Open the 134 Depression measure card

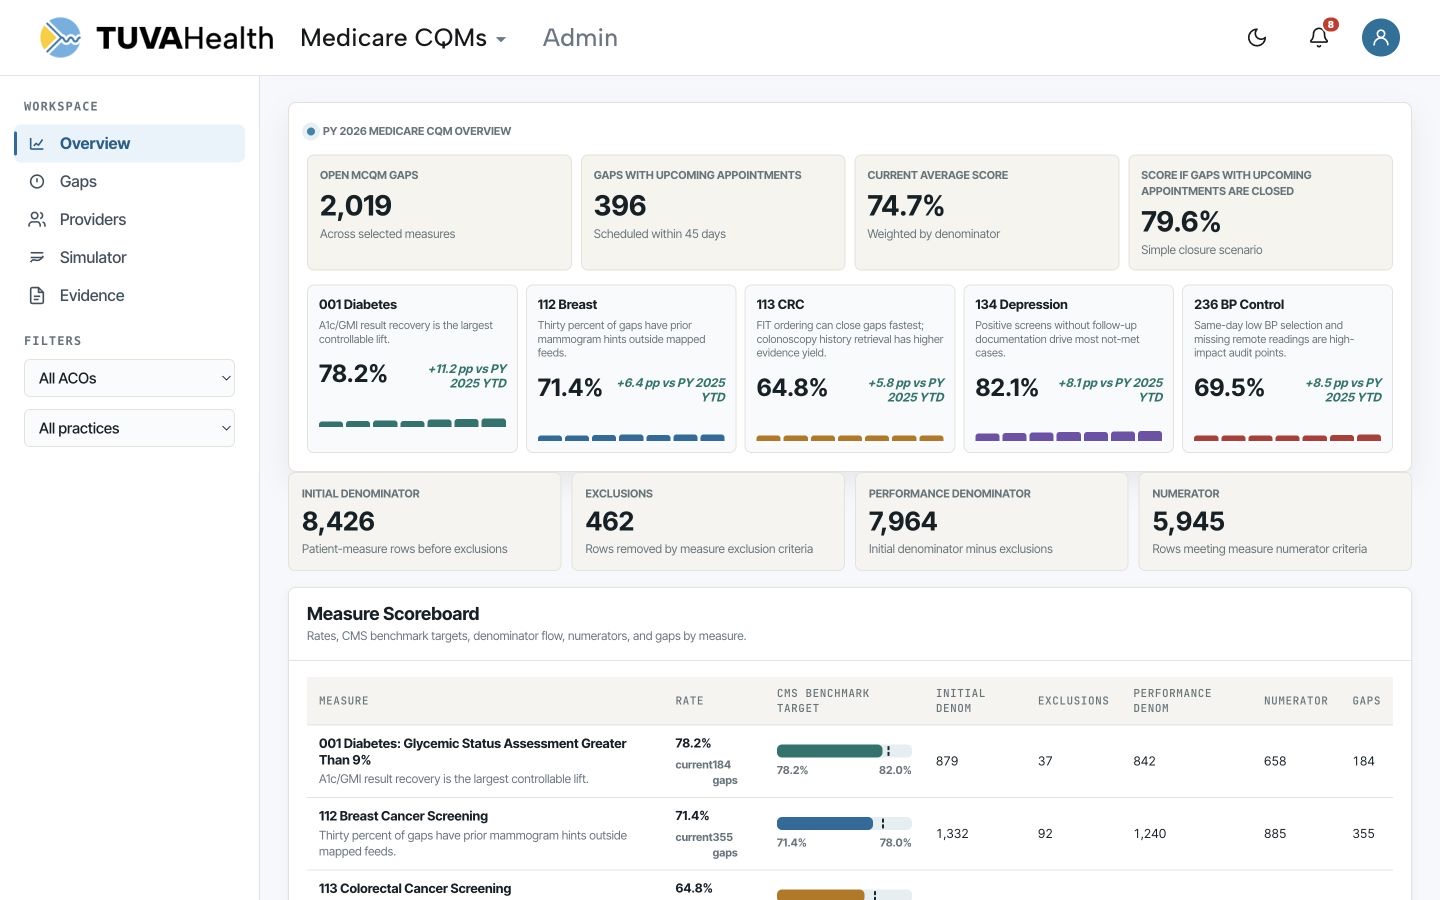pos(1068,369)
